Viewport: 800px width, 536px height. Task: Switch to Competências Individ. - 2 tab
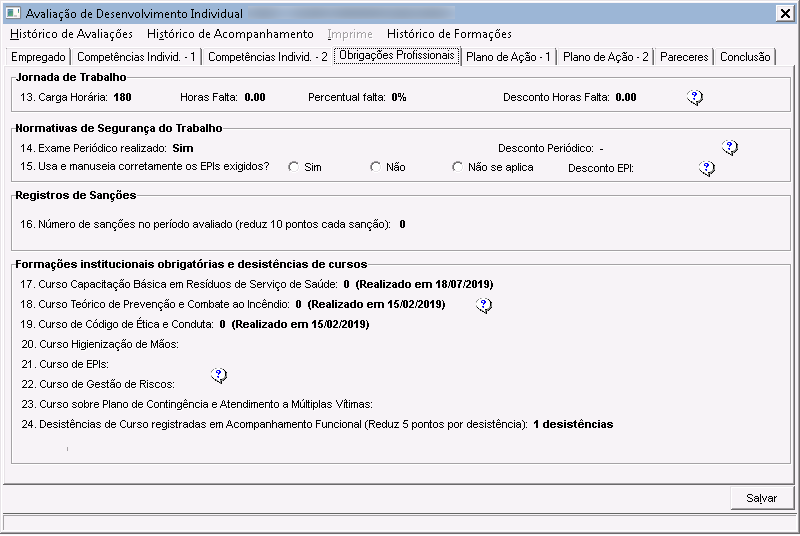[x=267, y=57]
